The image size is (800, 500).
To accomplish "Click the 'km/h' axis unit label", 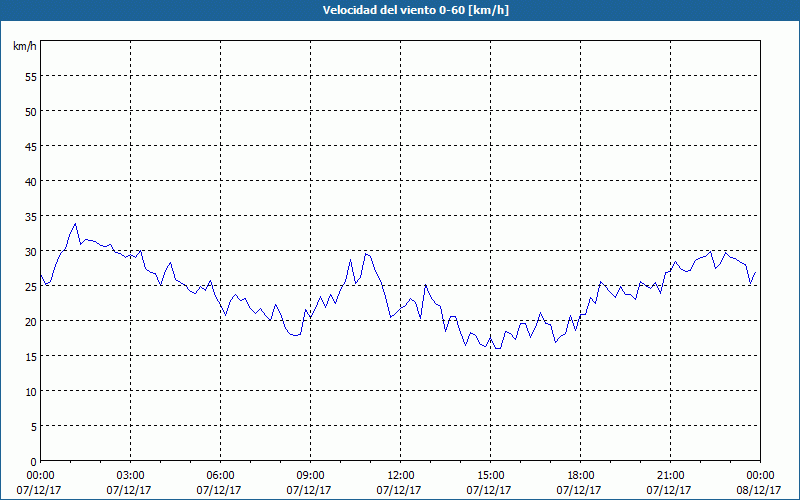I will pos(25,46).
